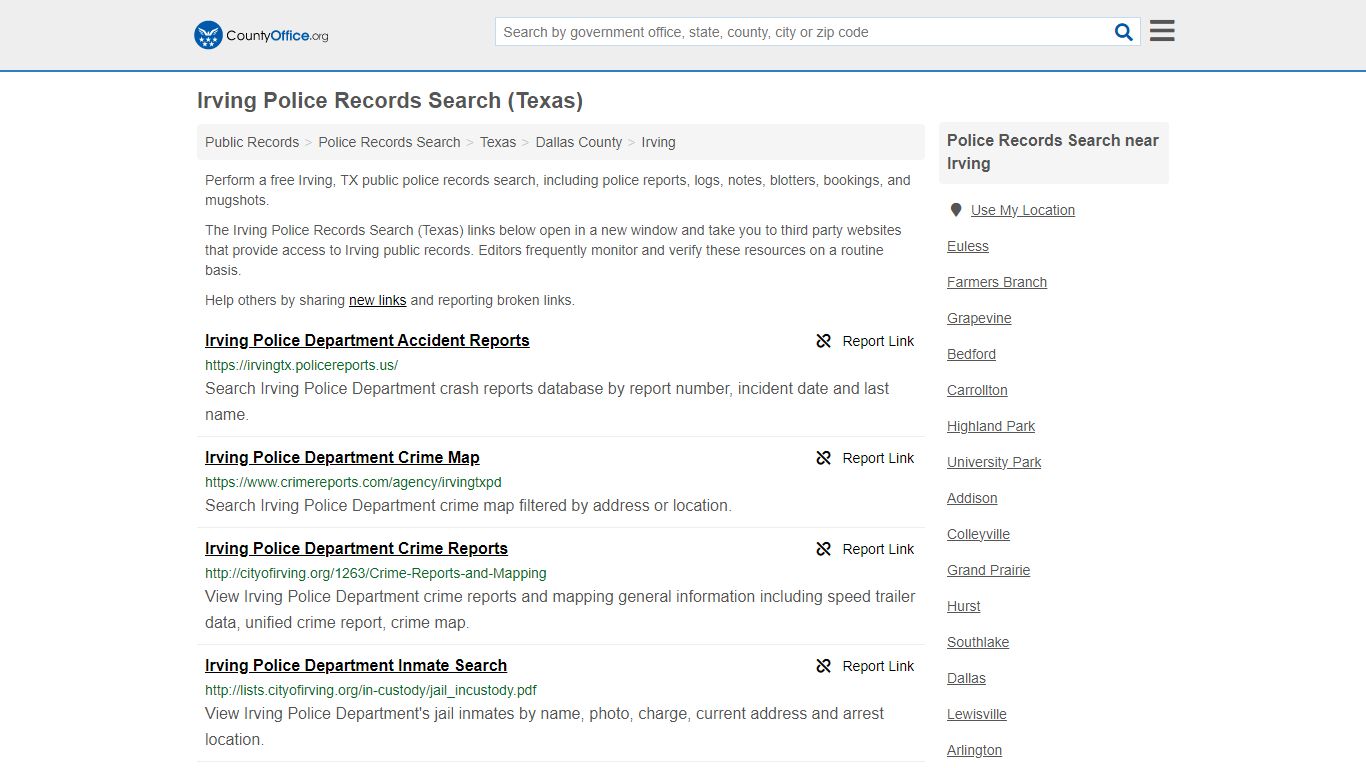This screenshot has width=1366, height=768.
Task: Click the page heading Irving Police Records Search
Action: point(390,101)
